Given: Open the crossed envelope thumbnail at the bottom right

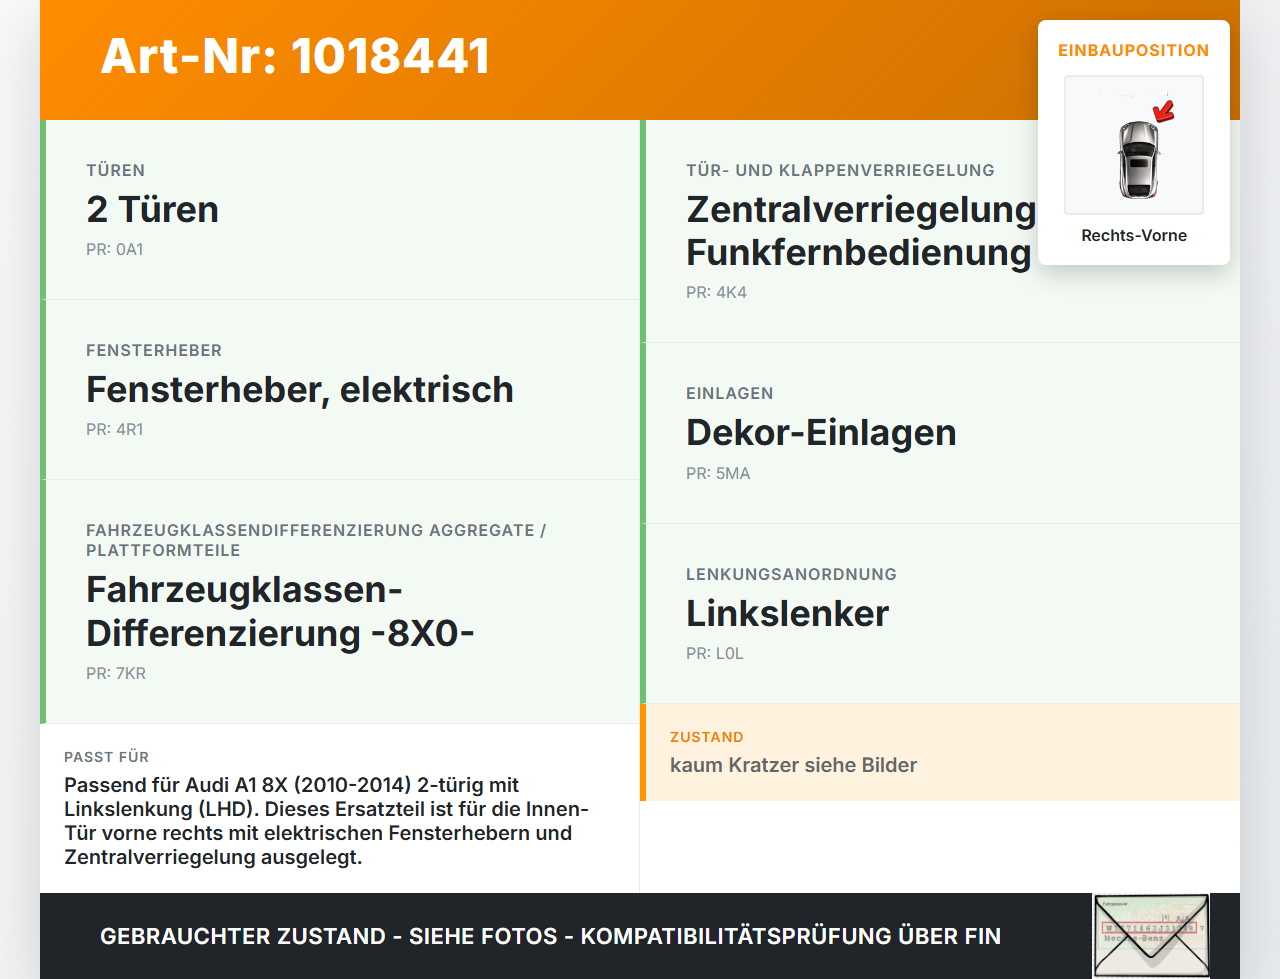Looking at the screenshot, I should pos(1151,936).
